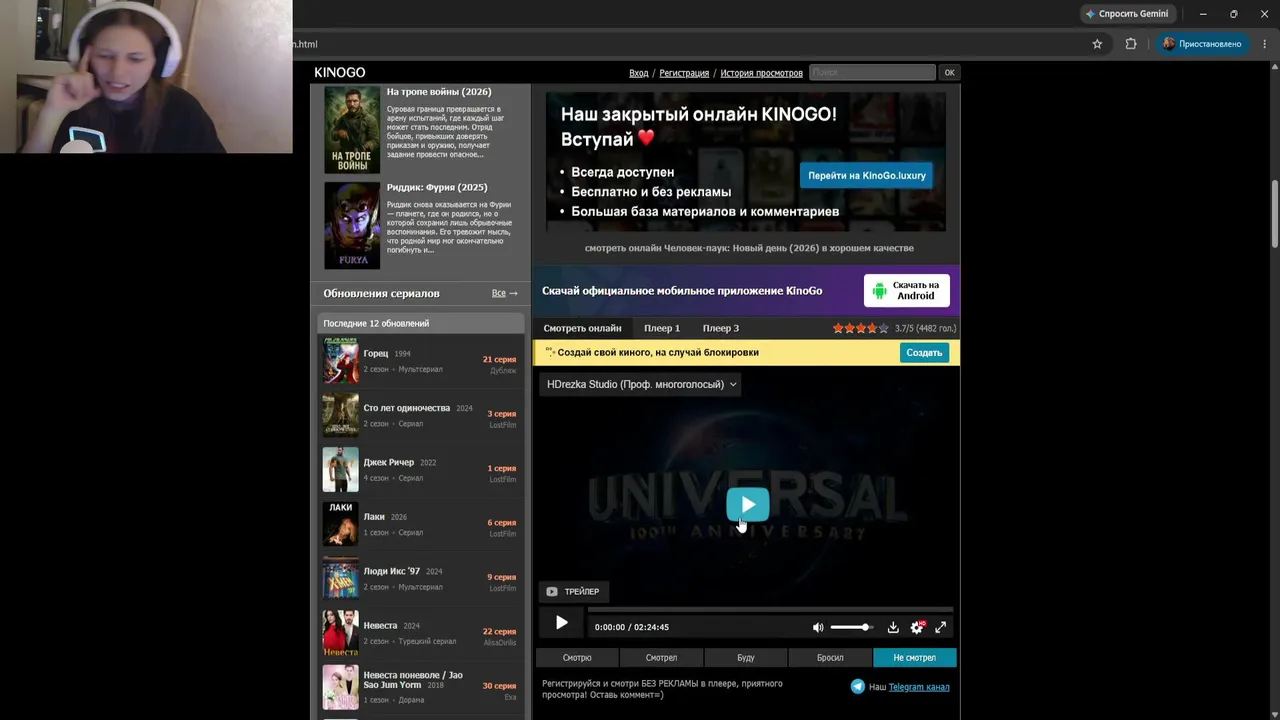Screen dimensions: 1280x720
Task: Click the volume slider in the player
Action: [851, 627]
